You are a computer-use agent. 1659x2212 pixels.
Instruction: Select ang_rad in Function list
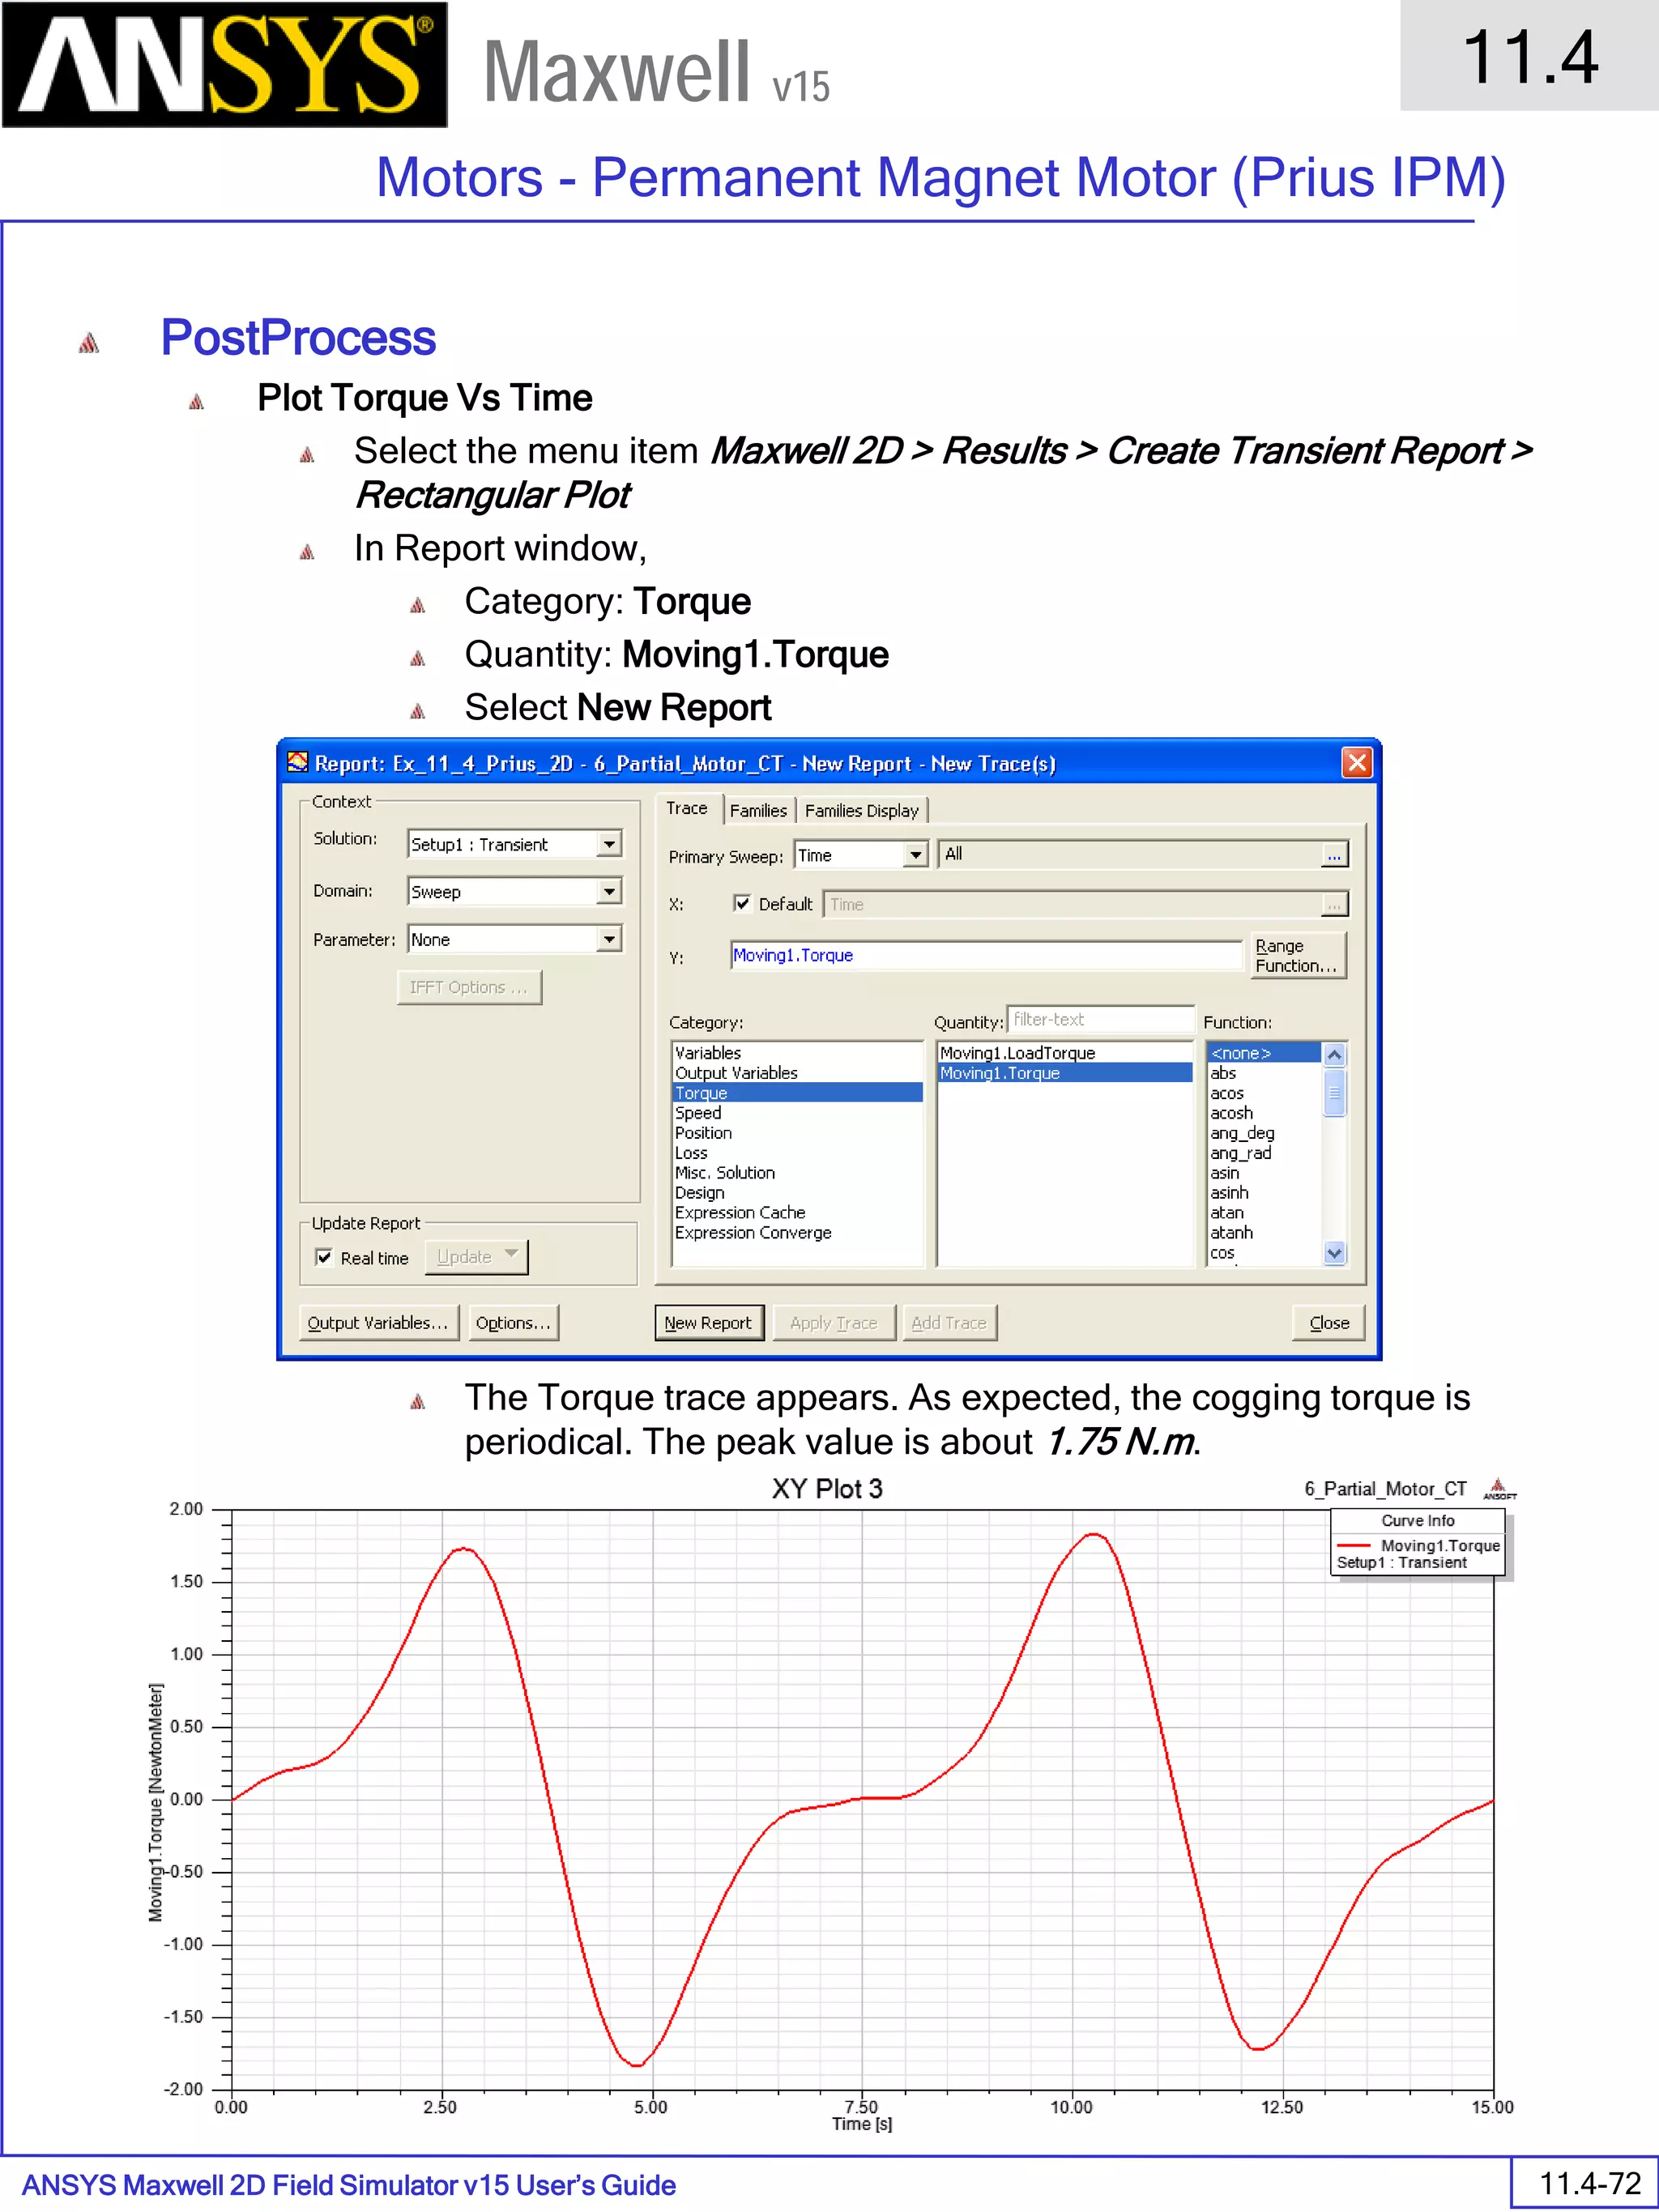coord(1264,1153)
